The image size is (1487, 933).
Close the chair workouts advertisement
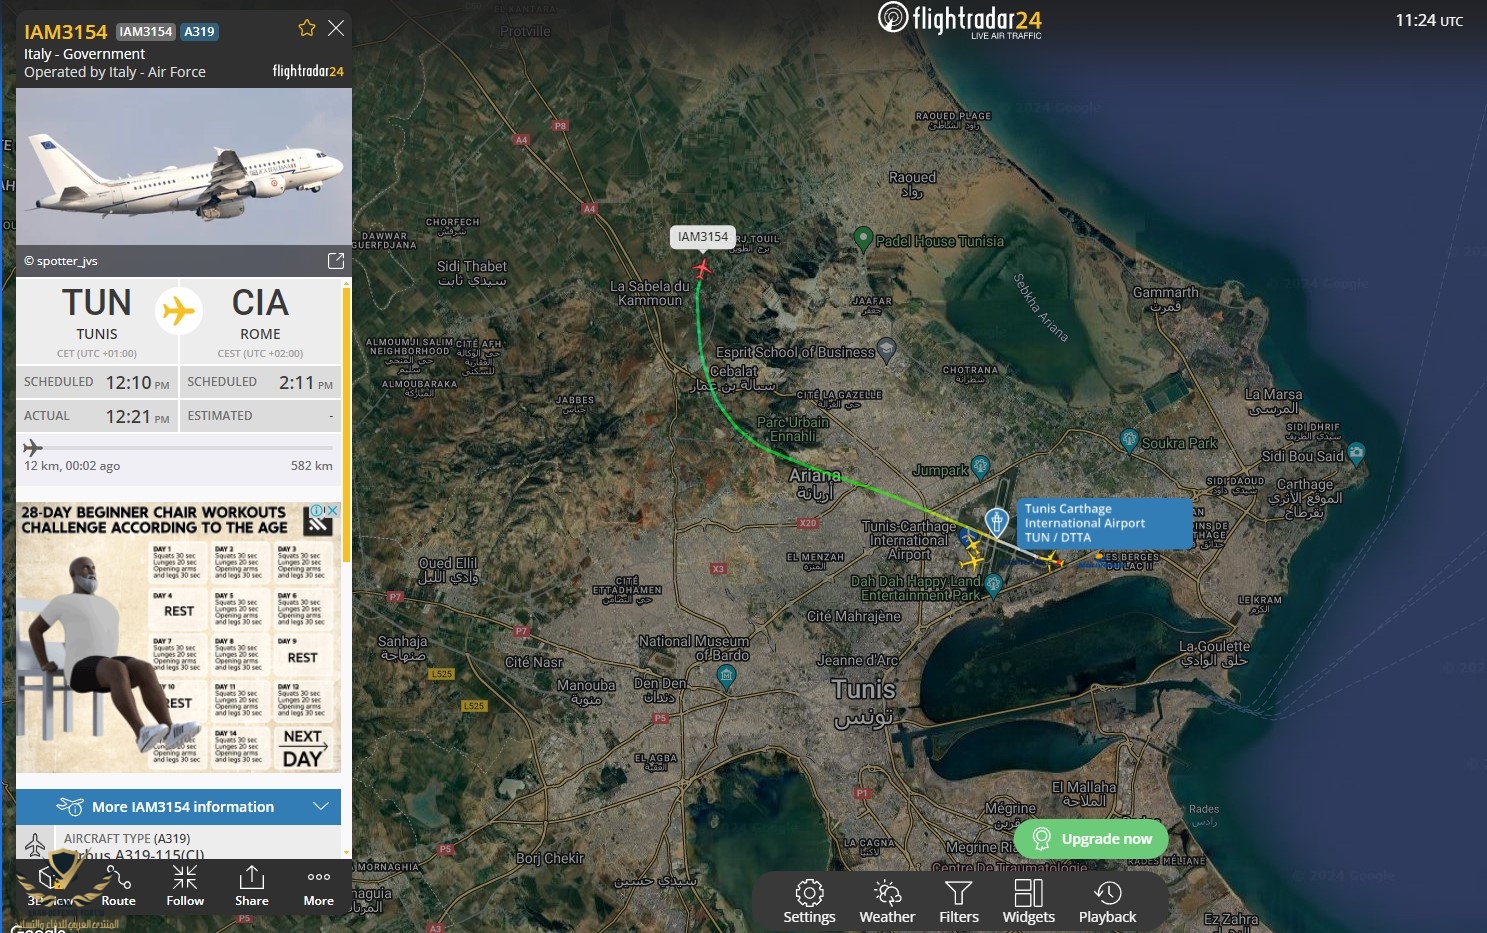(x=334, y=510)
